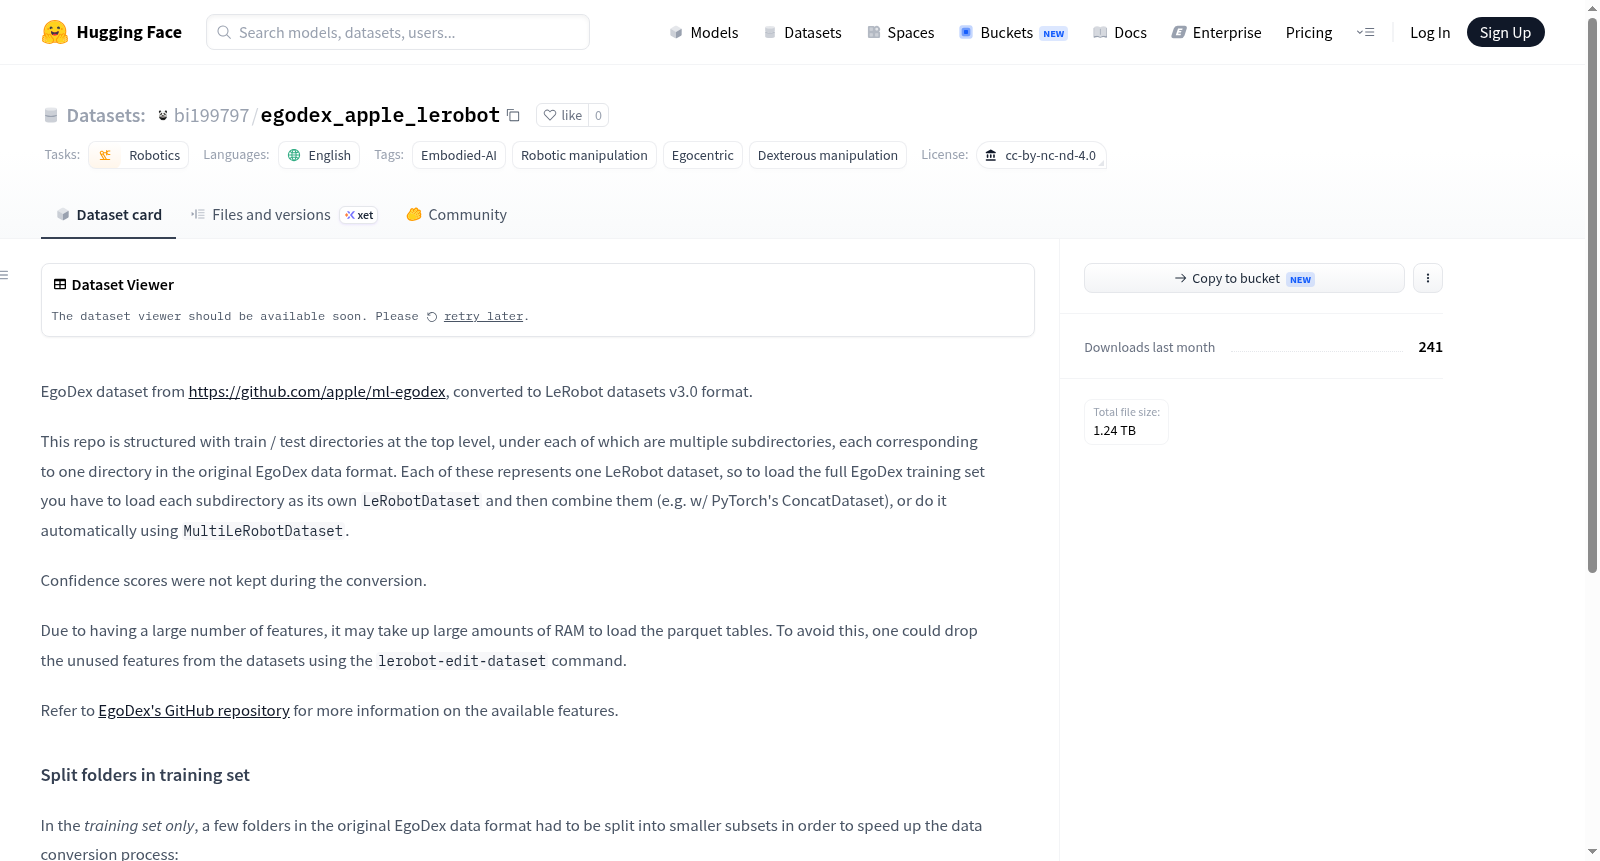Click the Log In link

tap(1430, 32)
